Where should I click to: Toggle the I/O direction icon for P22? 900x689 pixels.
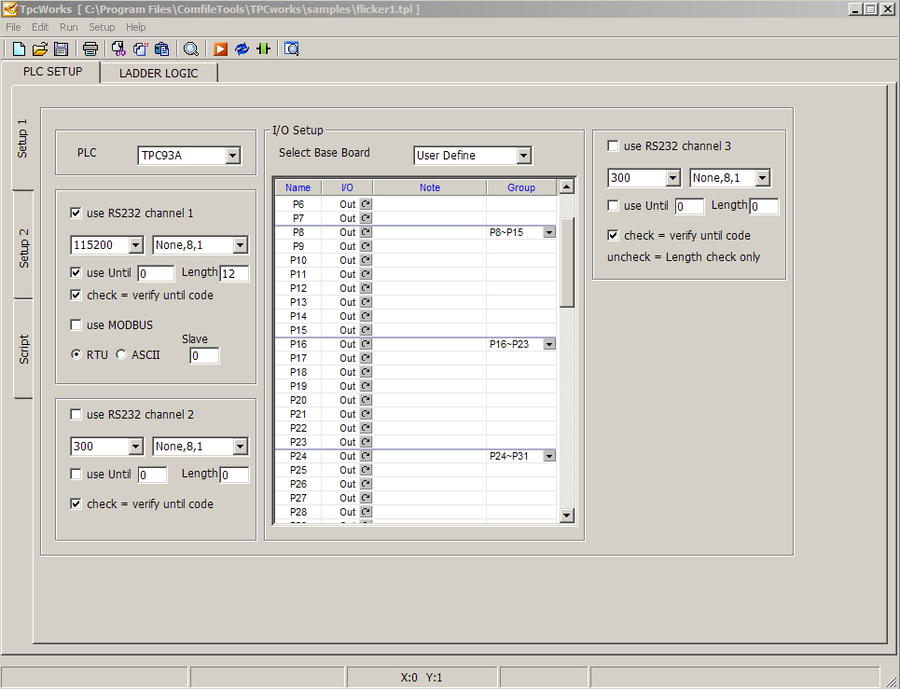tap(366, 428)
